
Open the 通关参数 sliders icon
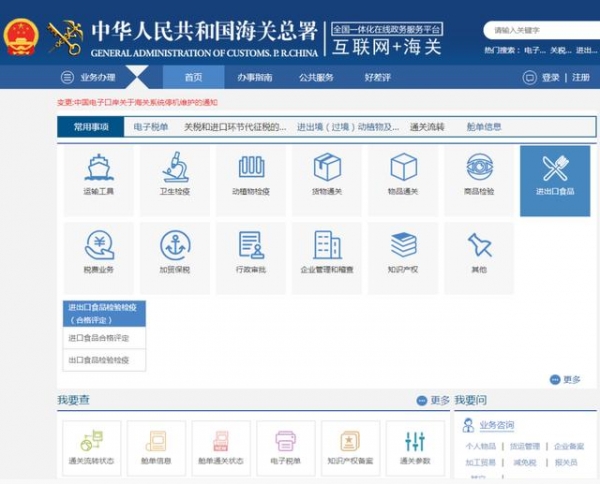point(413,441)
